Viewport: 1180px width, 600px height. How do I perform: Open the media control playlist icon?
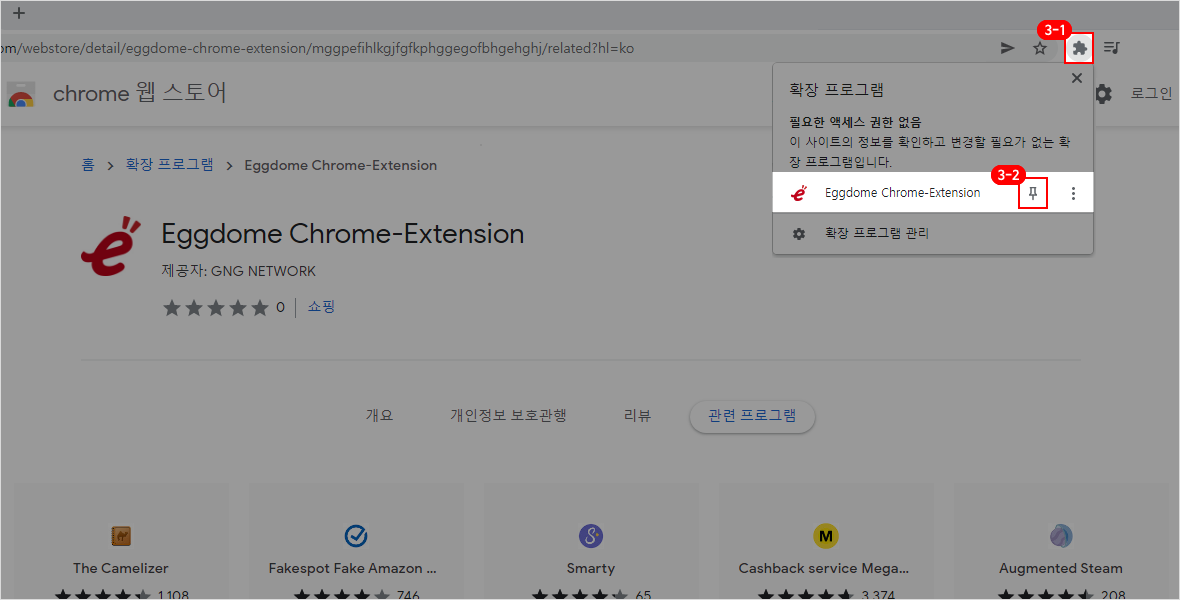1111,48
